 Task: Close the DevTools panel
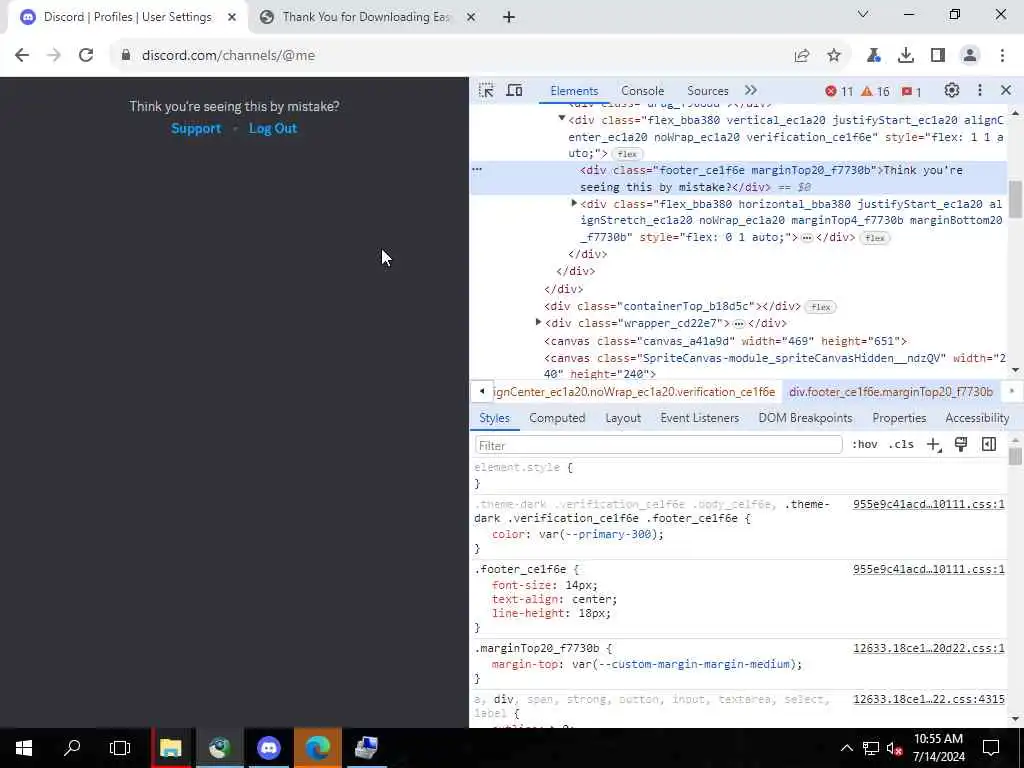tap(1006, 91)
